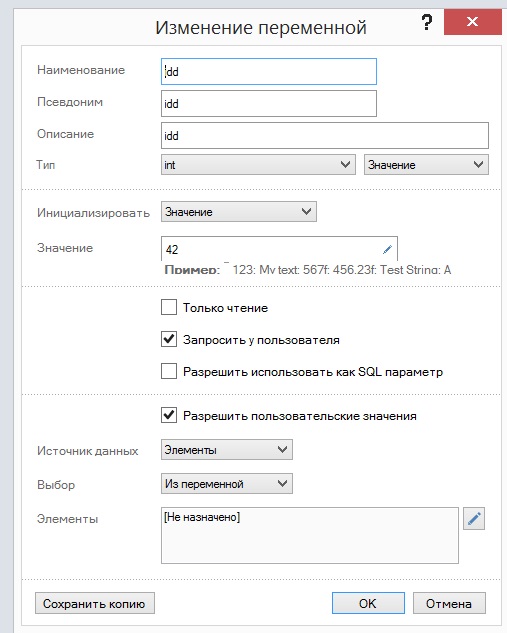The width and height of the screenshot is (507, 633).
Task: Expand the Значение dropdown next to the type
Action: point(426,165)
